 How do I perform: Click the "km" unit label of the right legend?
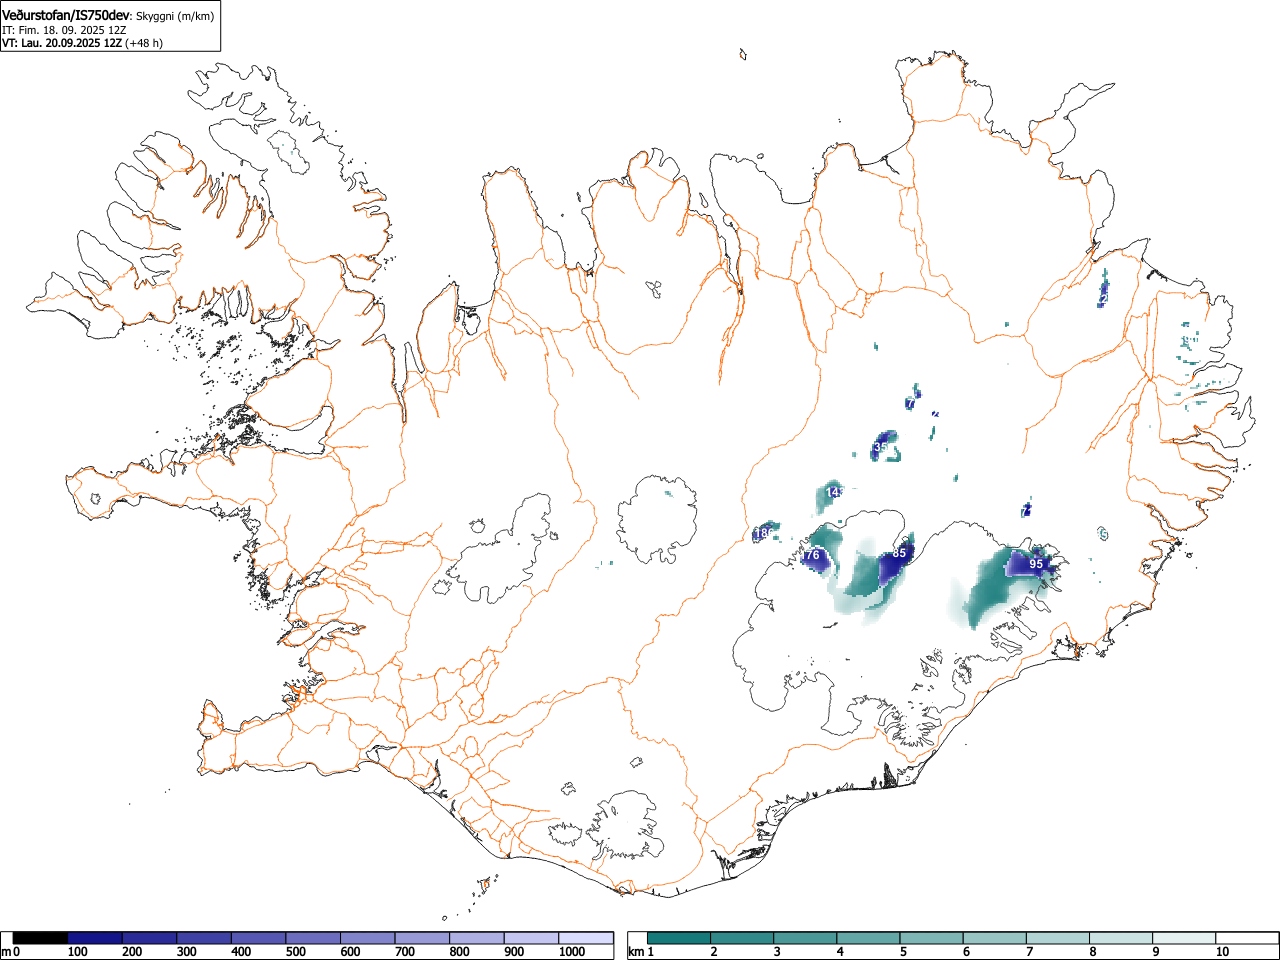tap(636, 952)
